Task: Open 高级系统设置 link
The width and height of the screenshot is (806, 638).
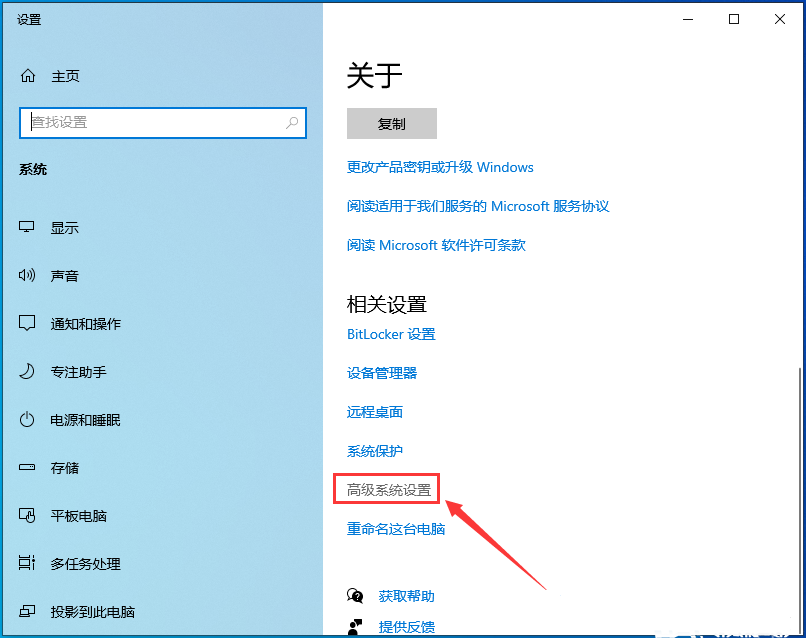Action: (389, 490)
